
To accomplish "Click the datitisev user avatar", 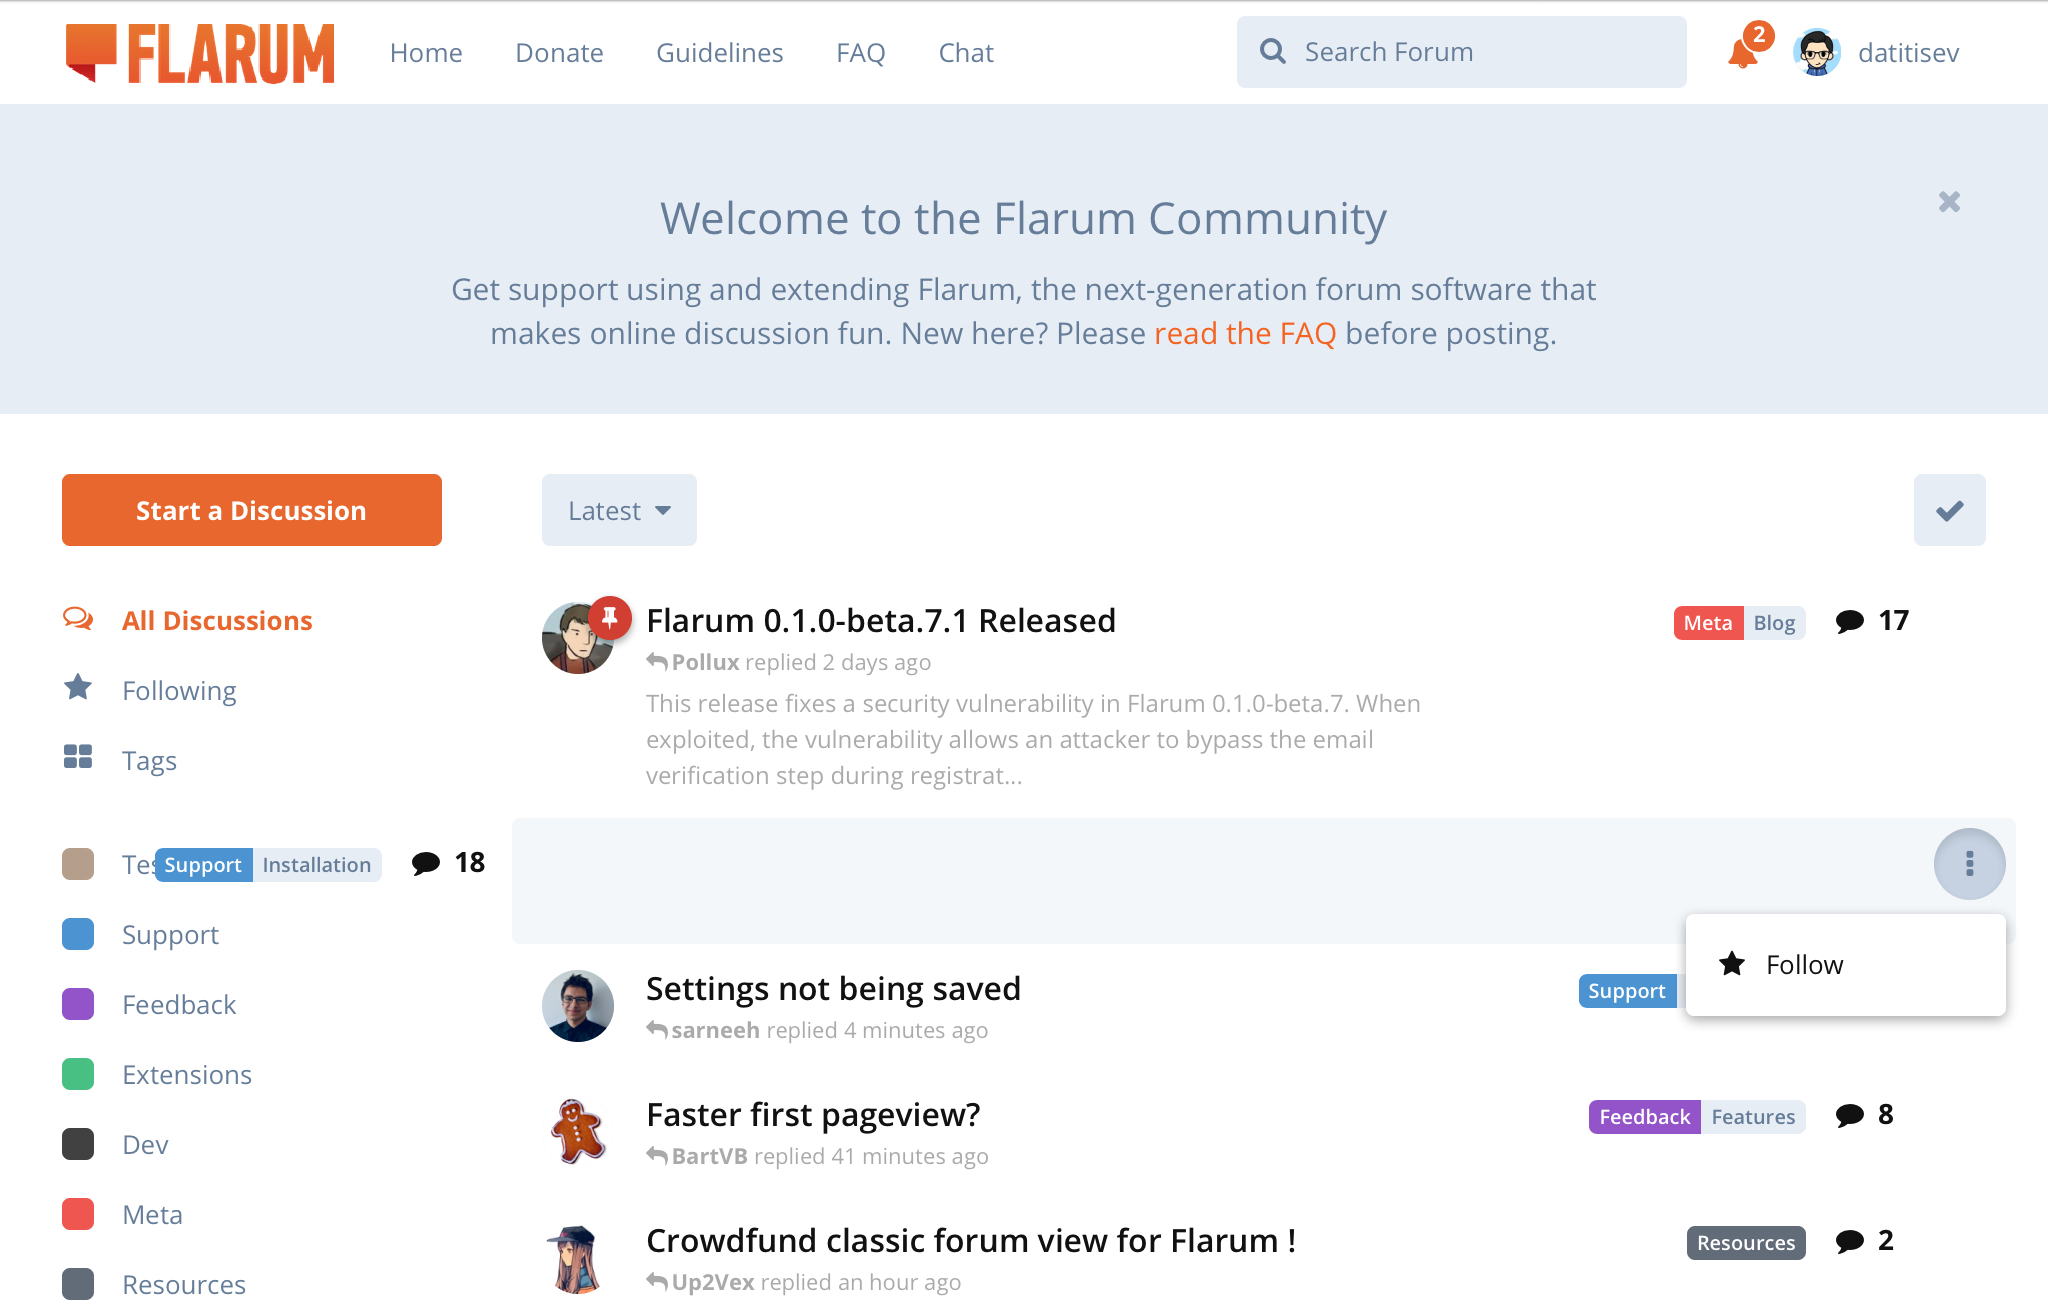I will (1817, 52).
